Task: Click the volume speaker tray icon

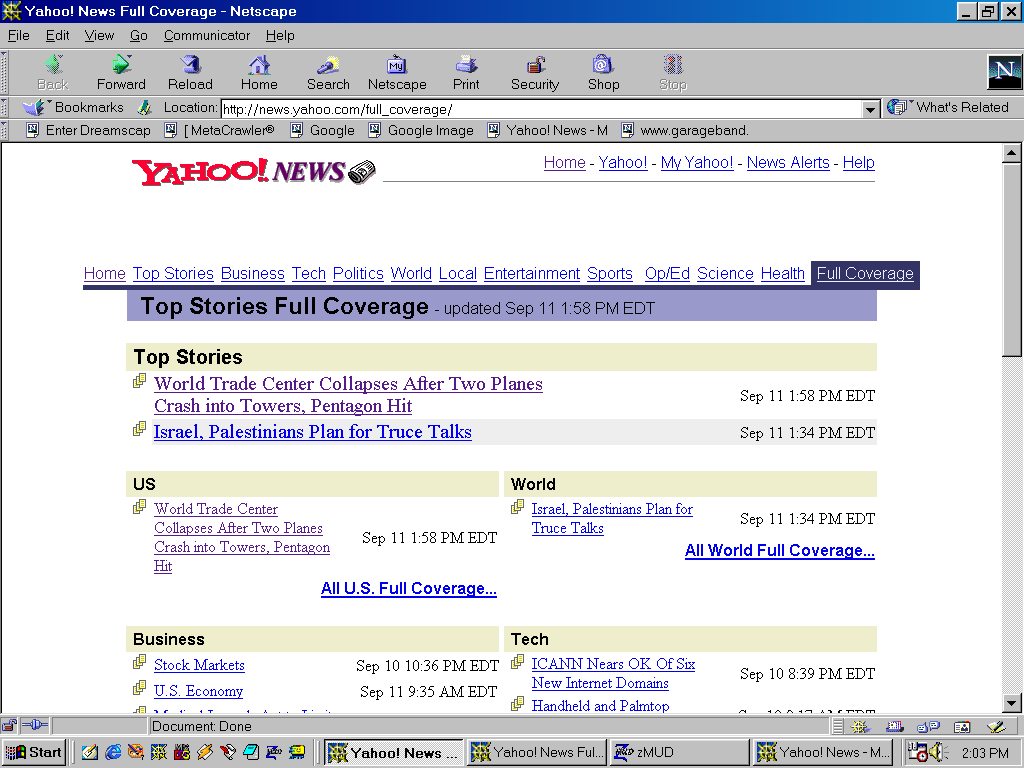Action: pos(938,753)
